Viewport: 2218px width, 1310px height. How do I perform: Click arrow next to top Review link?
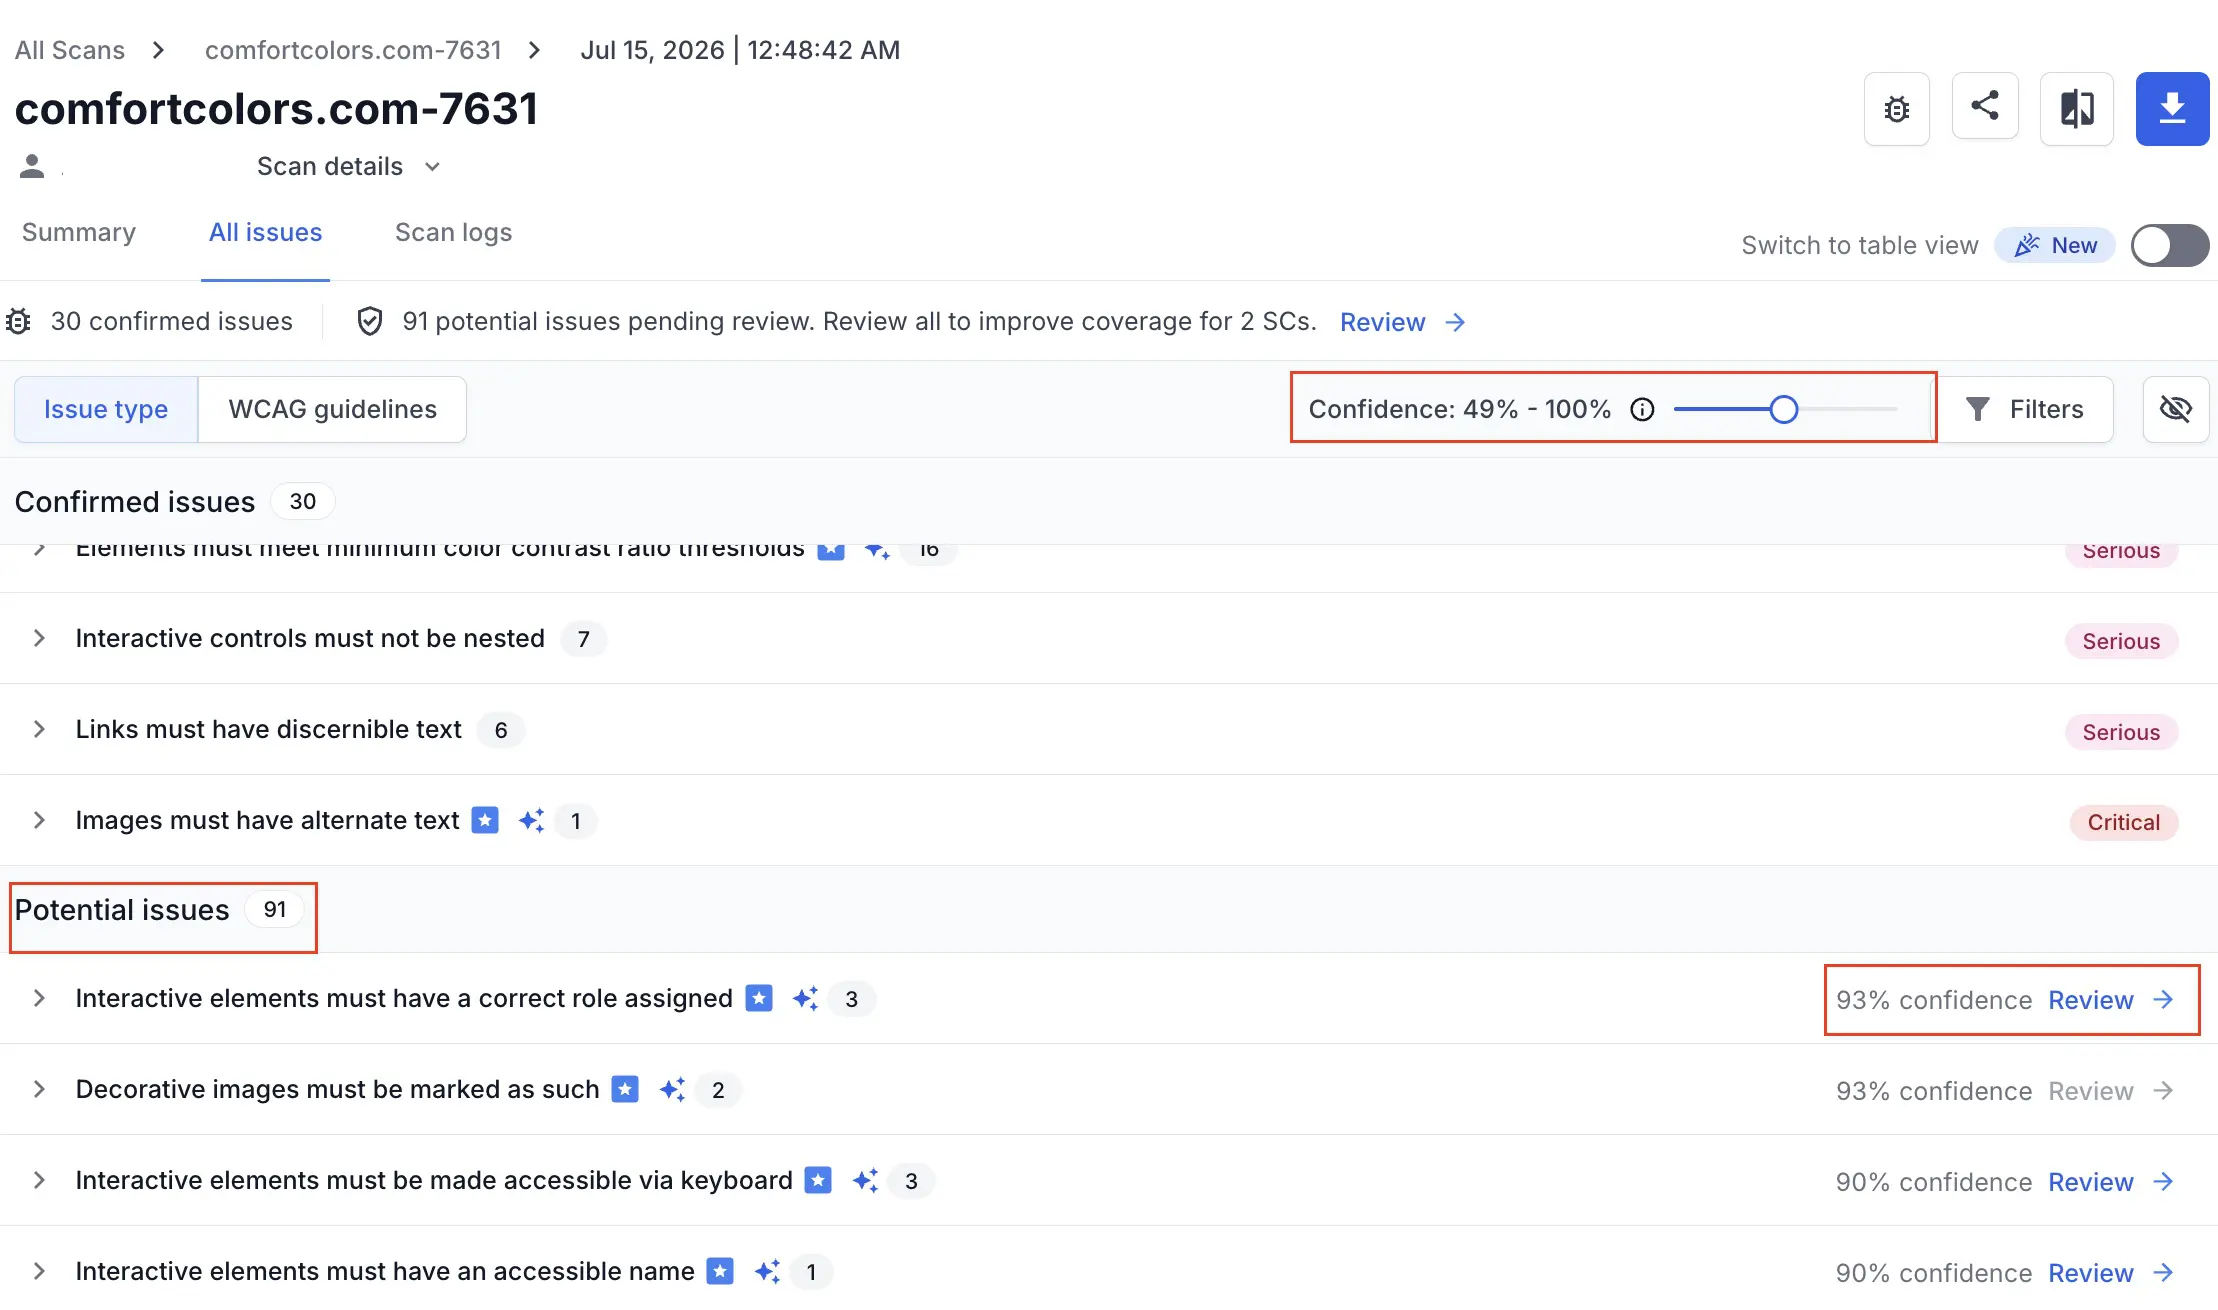pyautogui.click(x=1455, y=322)
